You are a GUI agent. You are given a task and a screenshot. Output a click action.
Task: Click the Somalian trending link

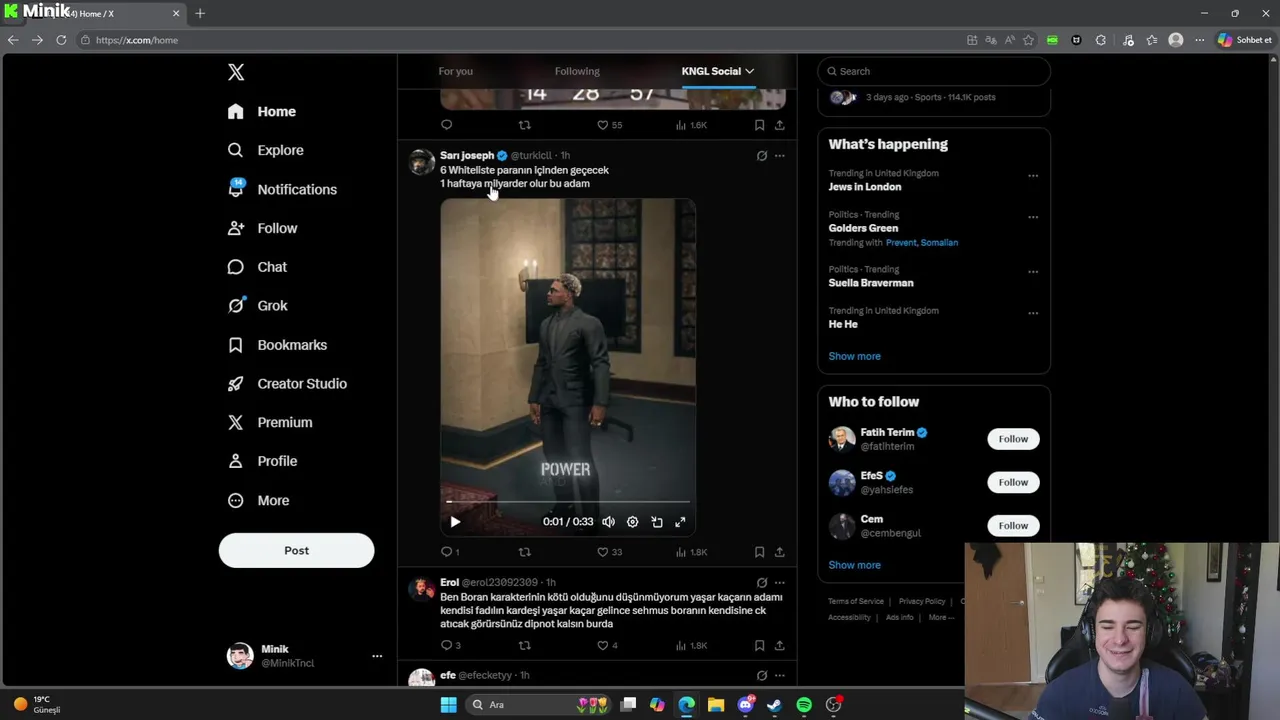[x=939, y=242]
